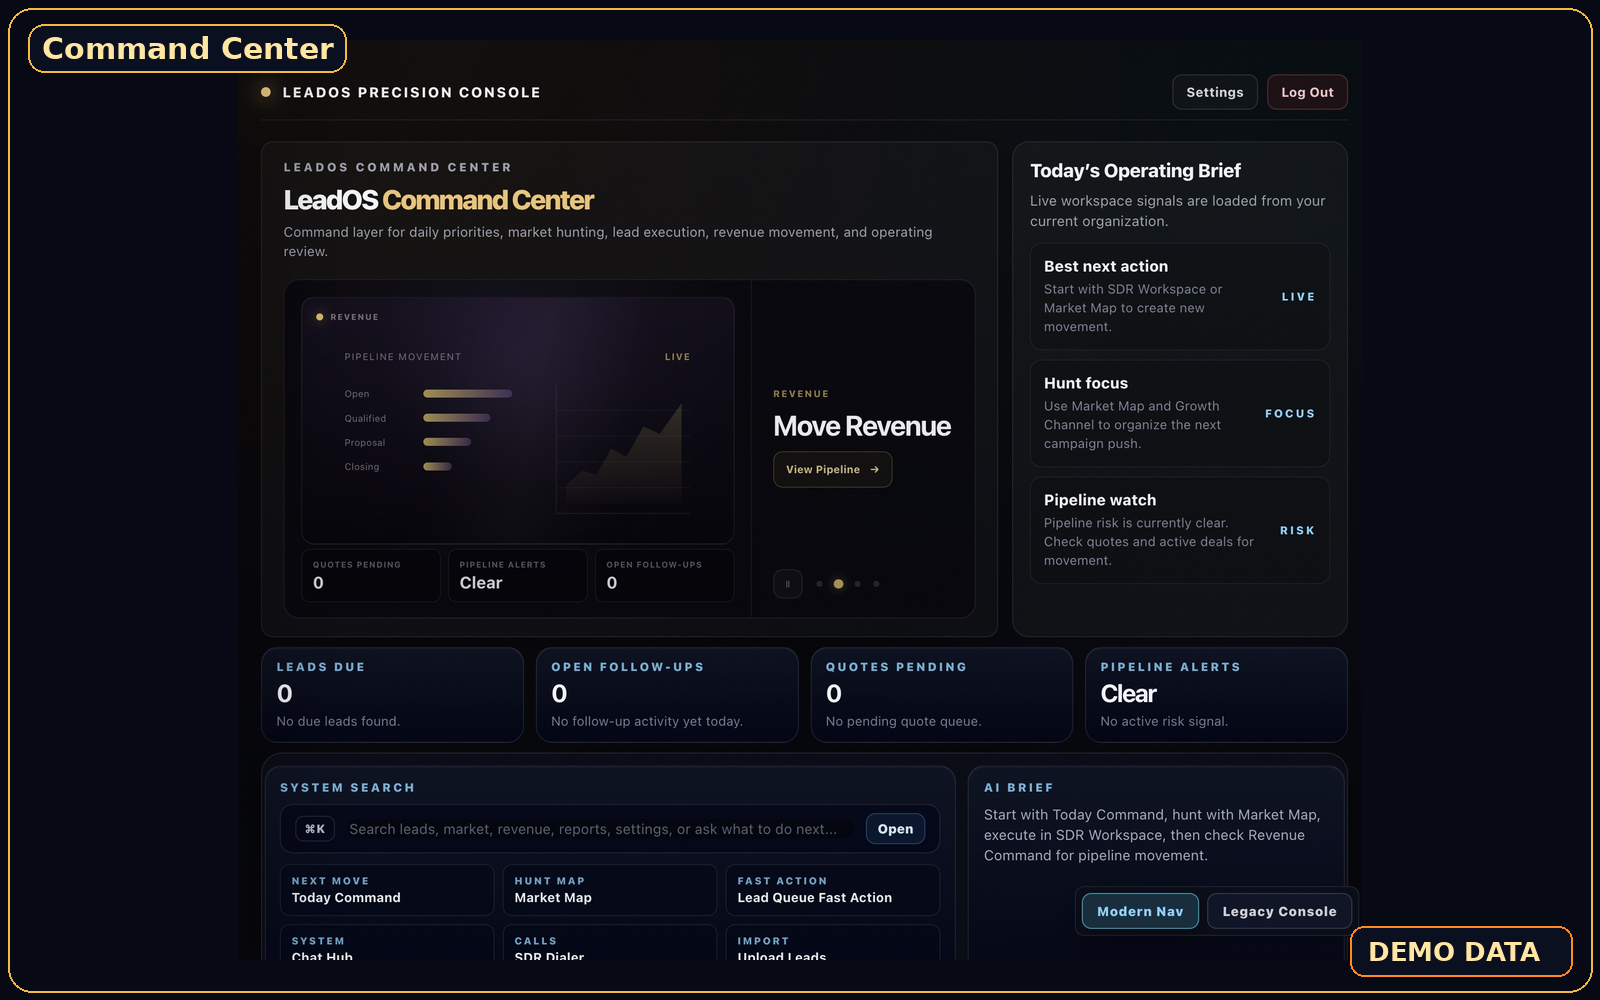
Task: Switch to Modern Nav mode
Action: tap(1140, 911)
